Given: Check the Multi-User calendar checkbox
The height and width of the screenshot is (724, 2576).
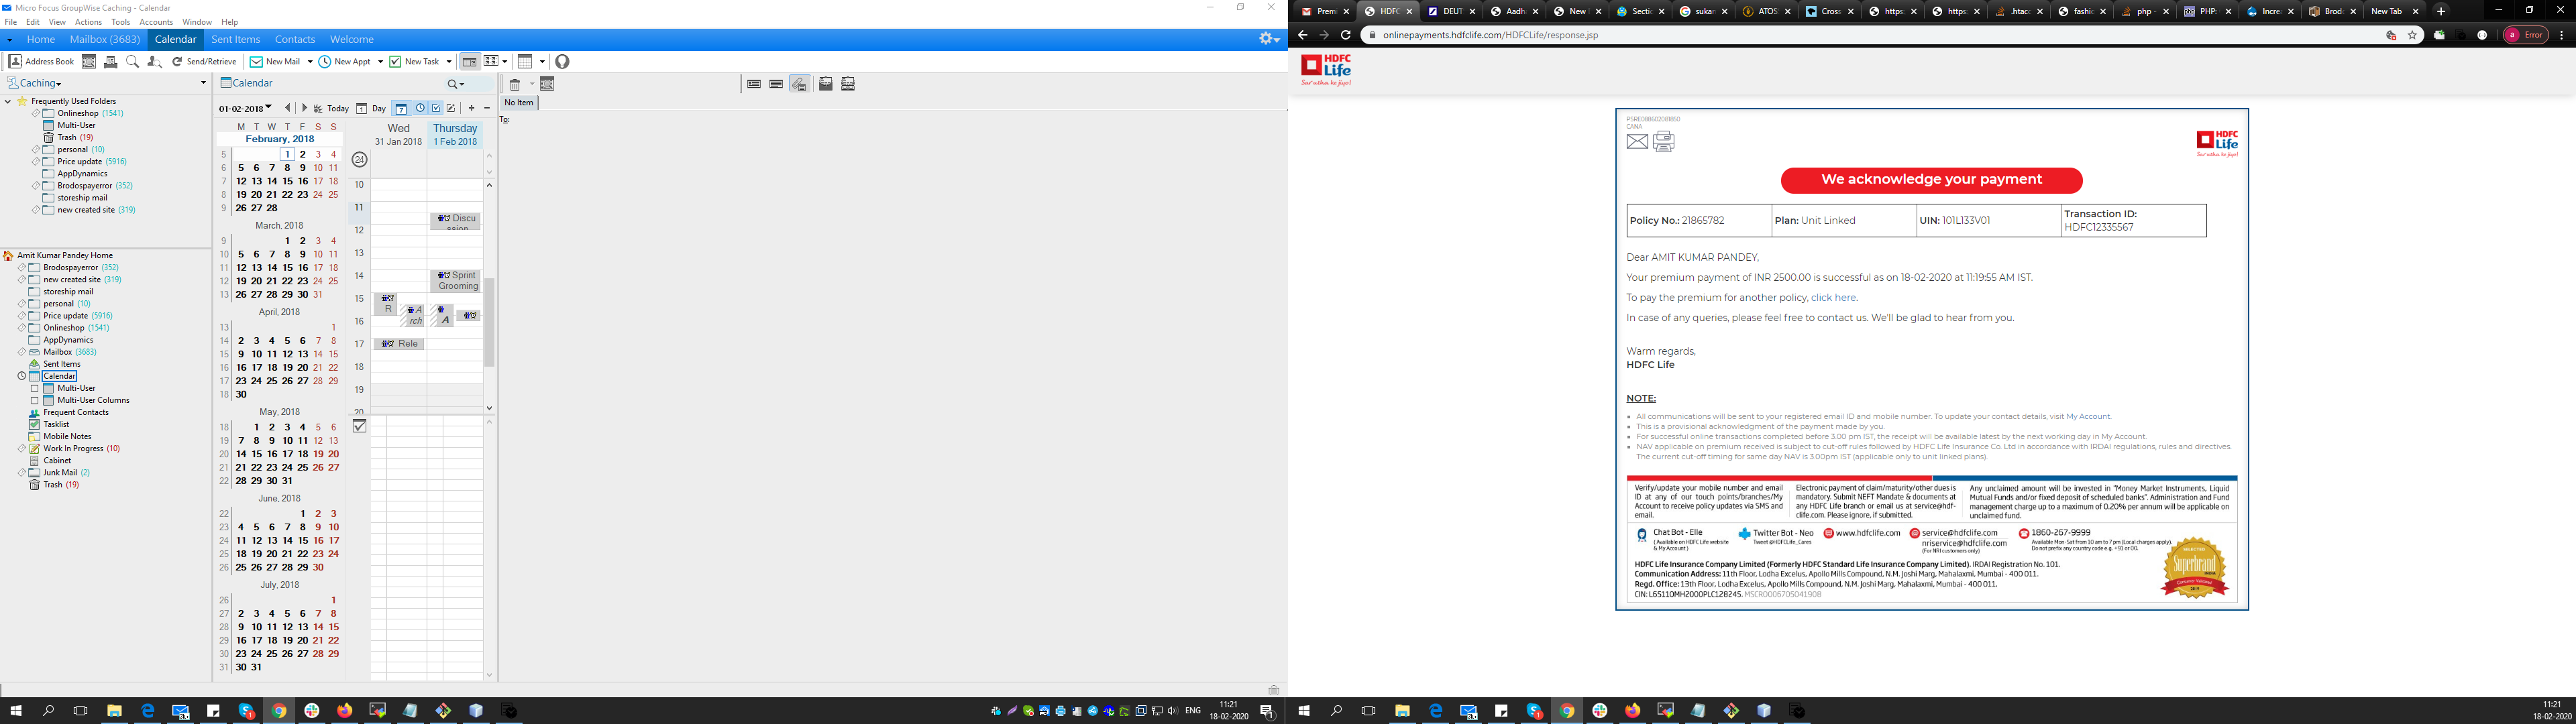Looking at the screenshot, I should [x=34, y=388].
